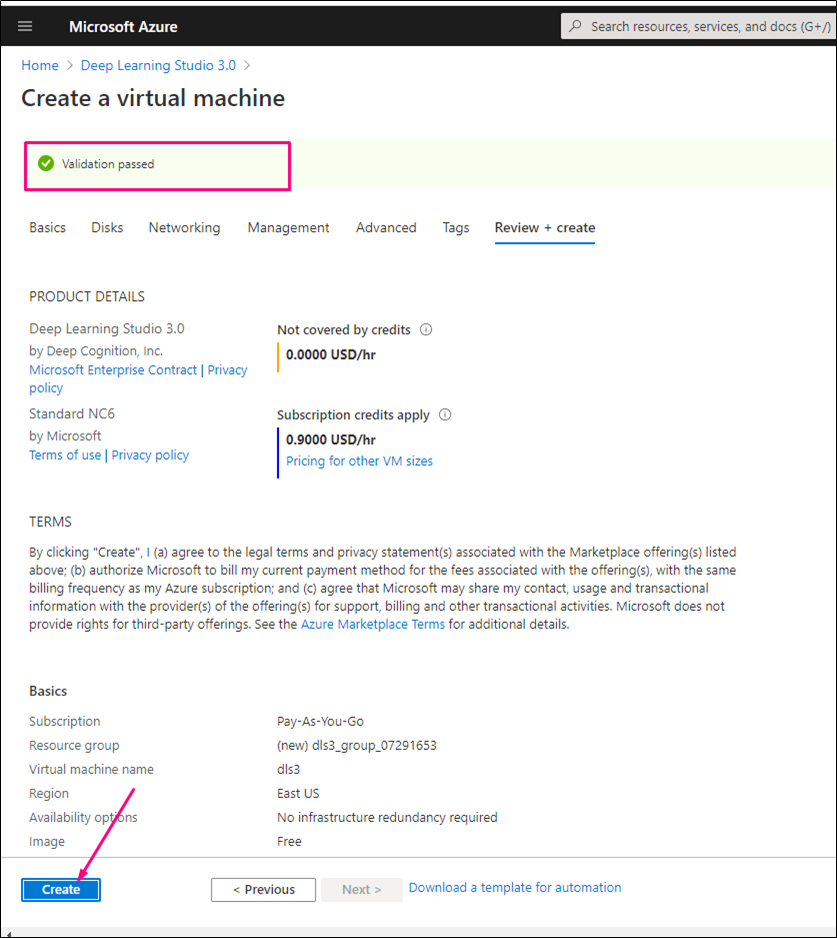
Task: Show info for Subscription credits apply
Action: coord(445,415)
